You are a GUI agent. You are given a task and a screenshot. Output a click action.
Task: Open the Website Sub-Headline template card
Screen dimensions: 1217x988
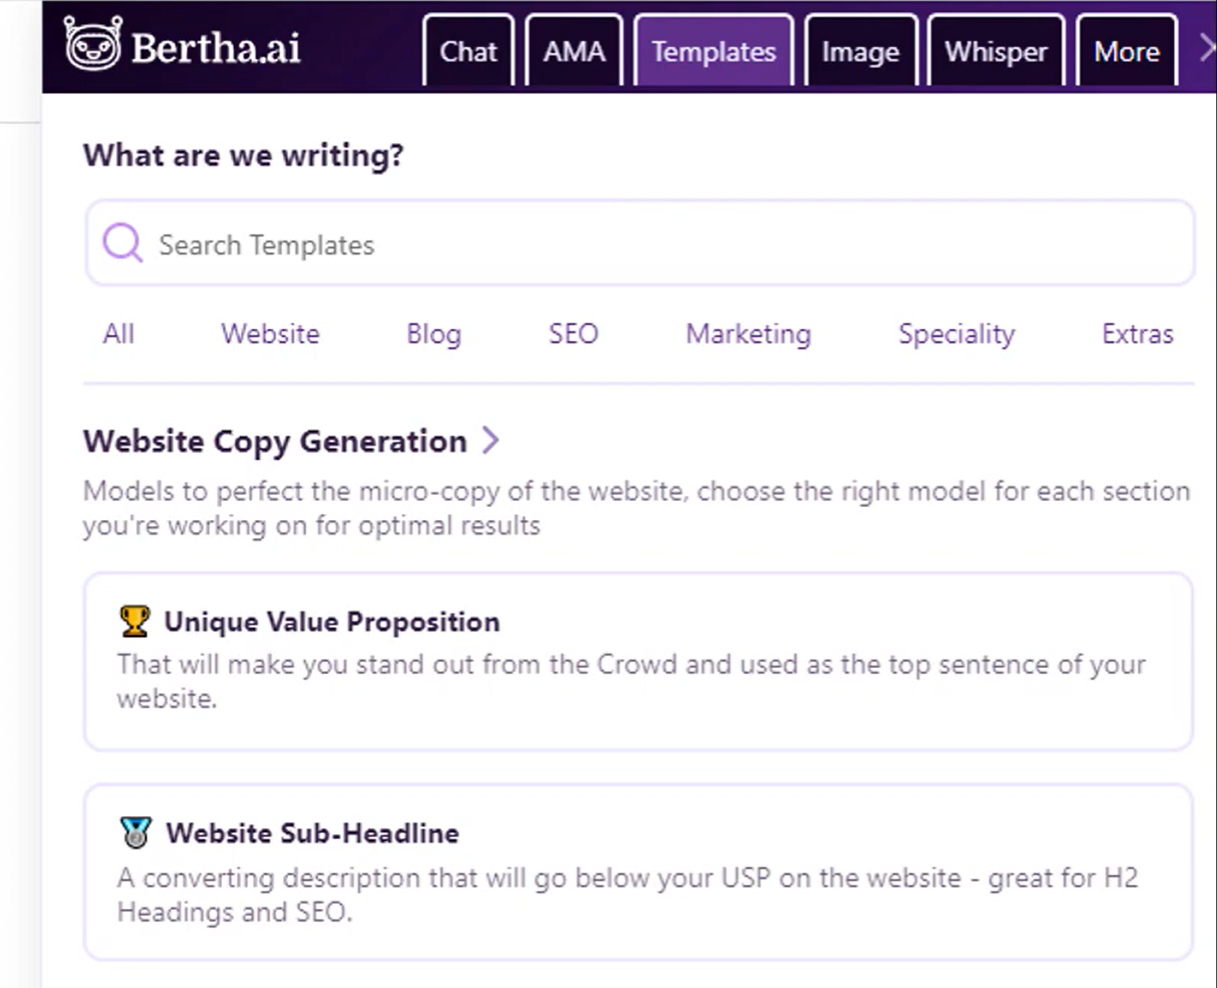coord(638,872)
